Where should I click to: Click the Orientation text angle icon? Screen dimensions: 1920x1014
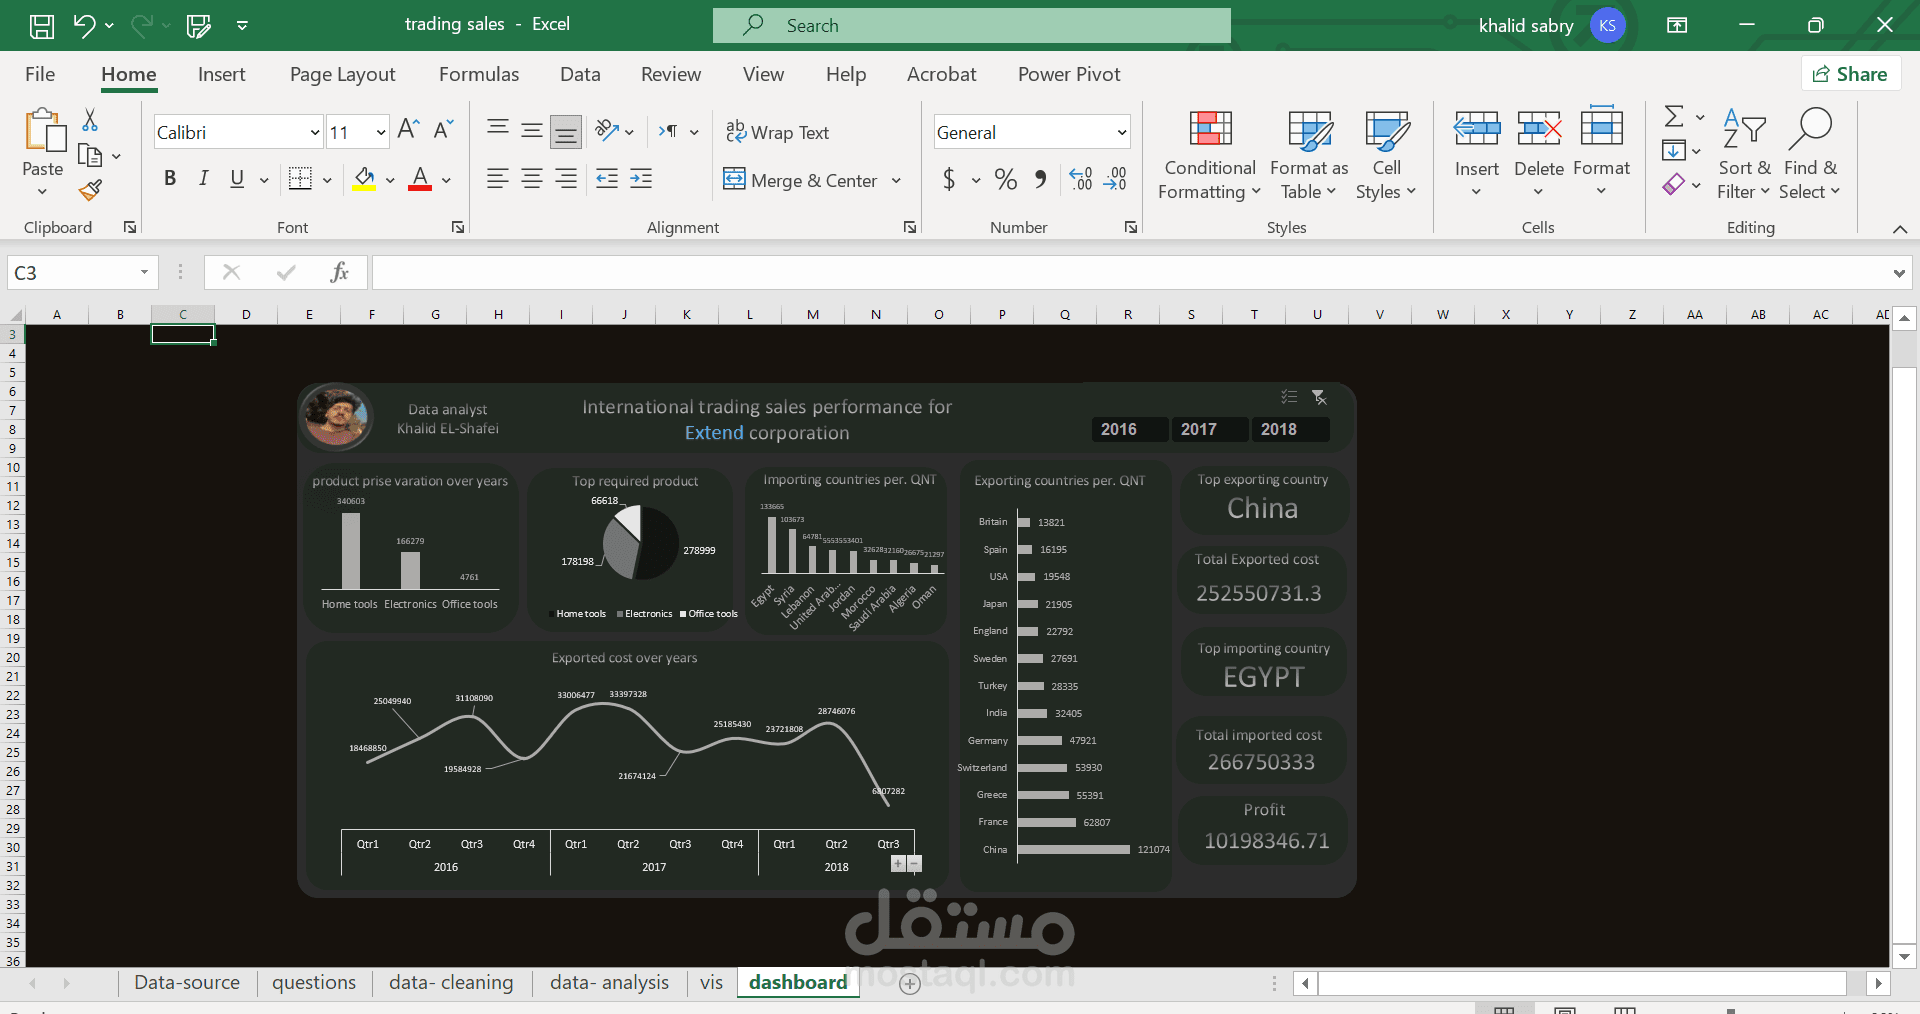607,130
